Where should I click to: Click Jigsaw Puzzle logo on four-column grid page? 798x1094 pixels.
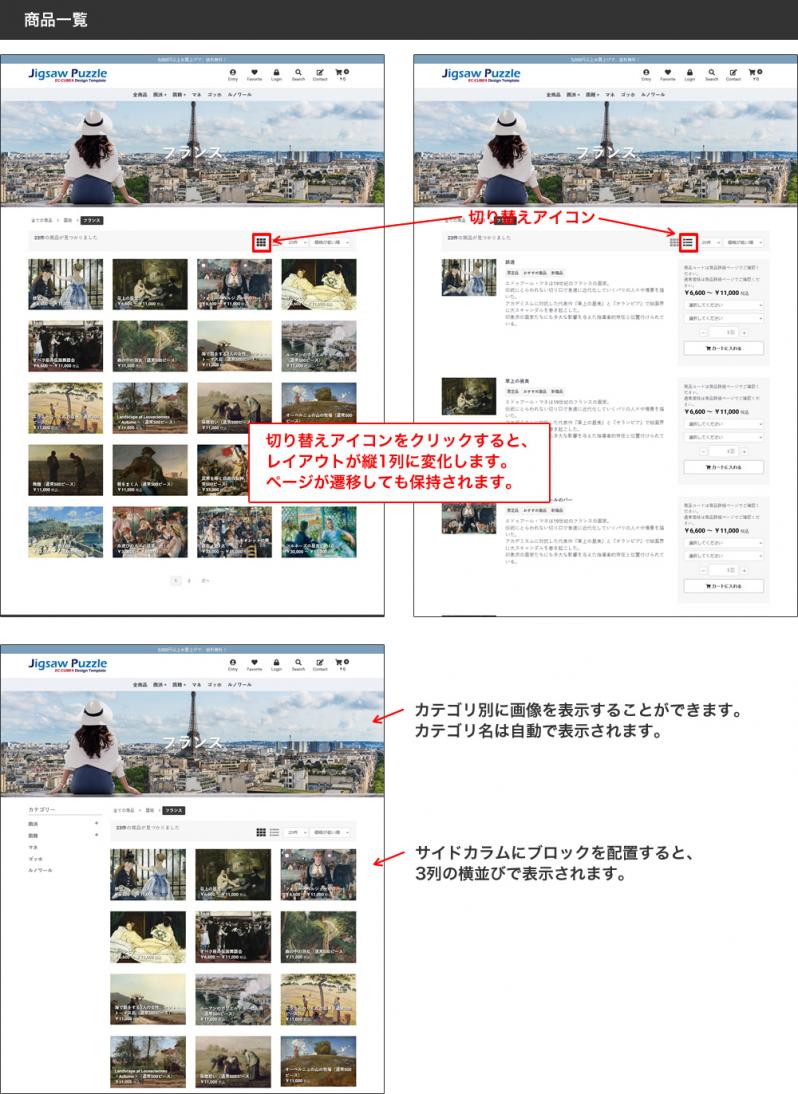coord(68,75)
